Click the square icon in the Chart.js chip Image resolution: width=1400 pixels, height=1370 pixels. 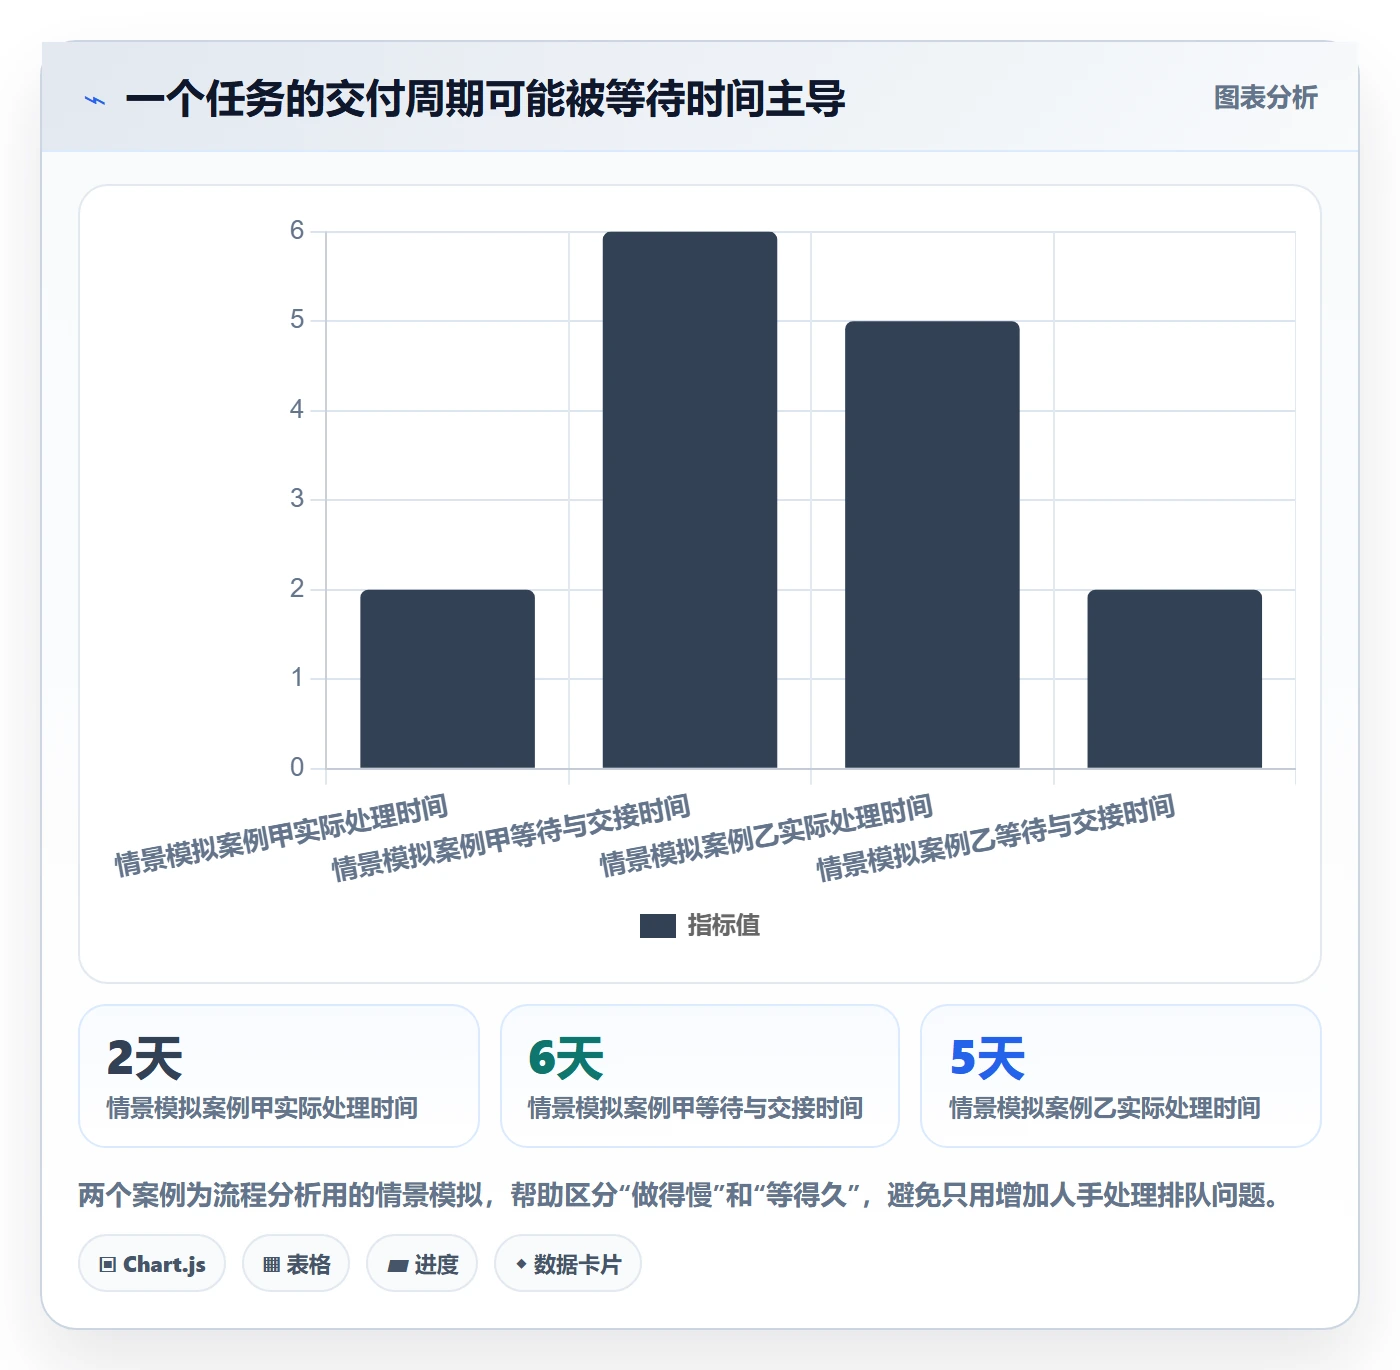click(108, 1265)
